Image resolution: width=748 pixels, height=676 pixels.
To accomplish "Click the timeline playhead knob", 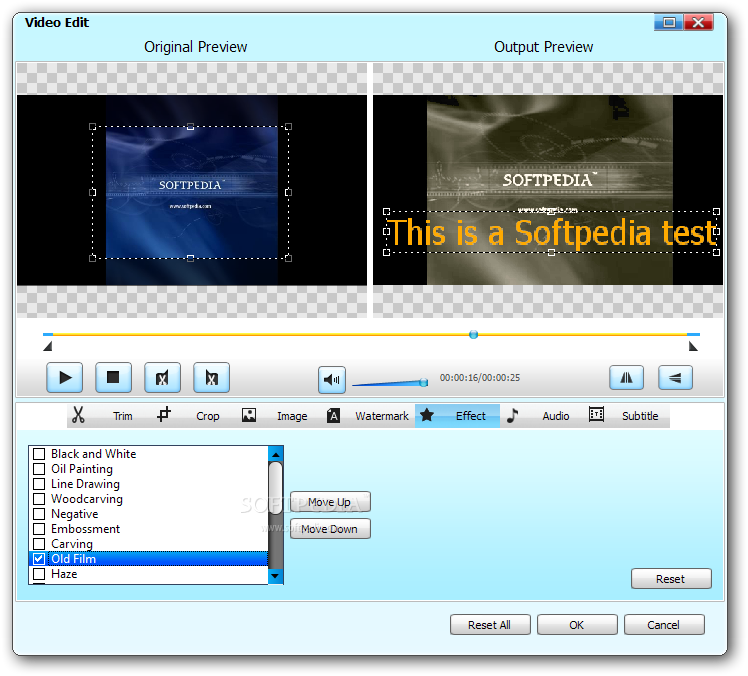I will click(x=473, y=334).
